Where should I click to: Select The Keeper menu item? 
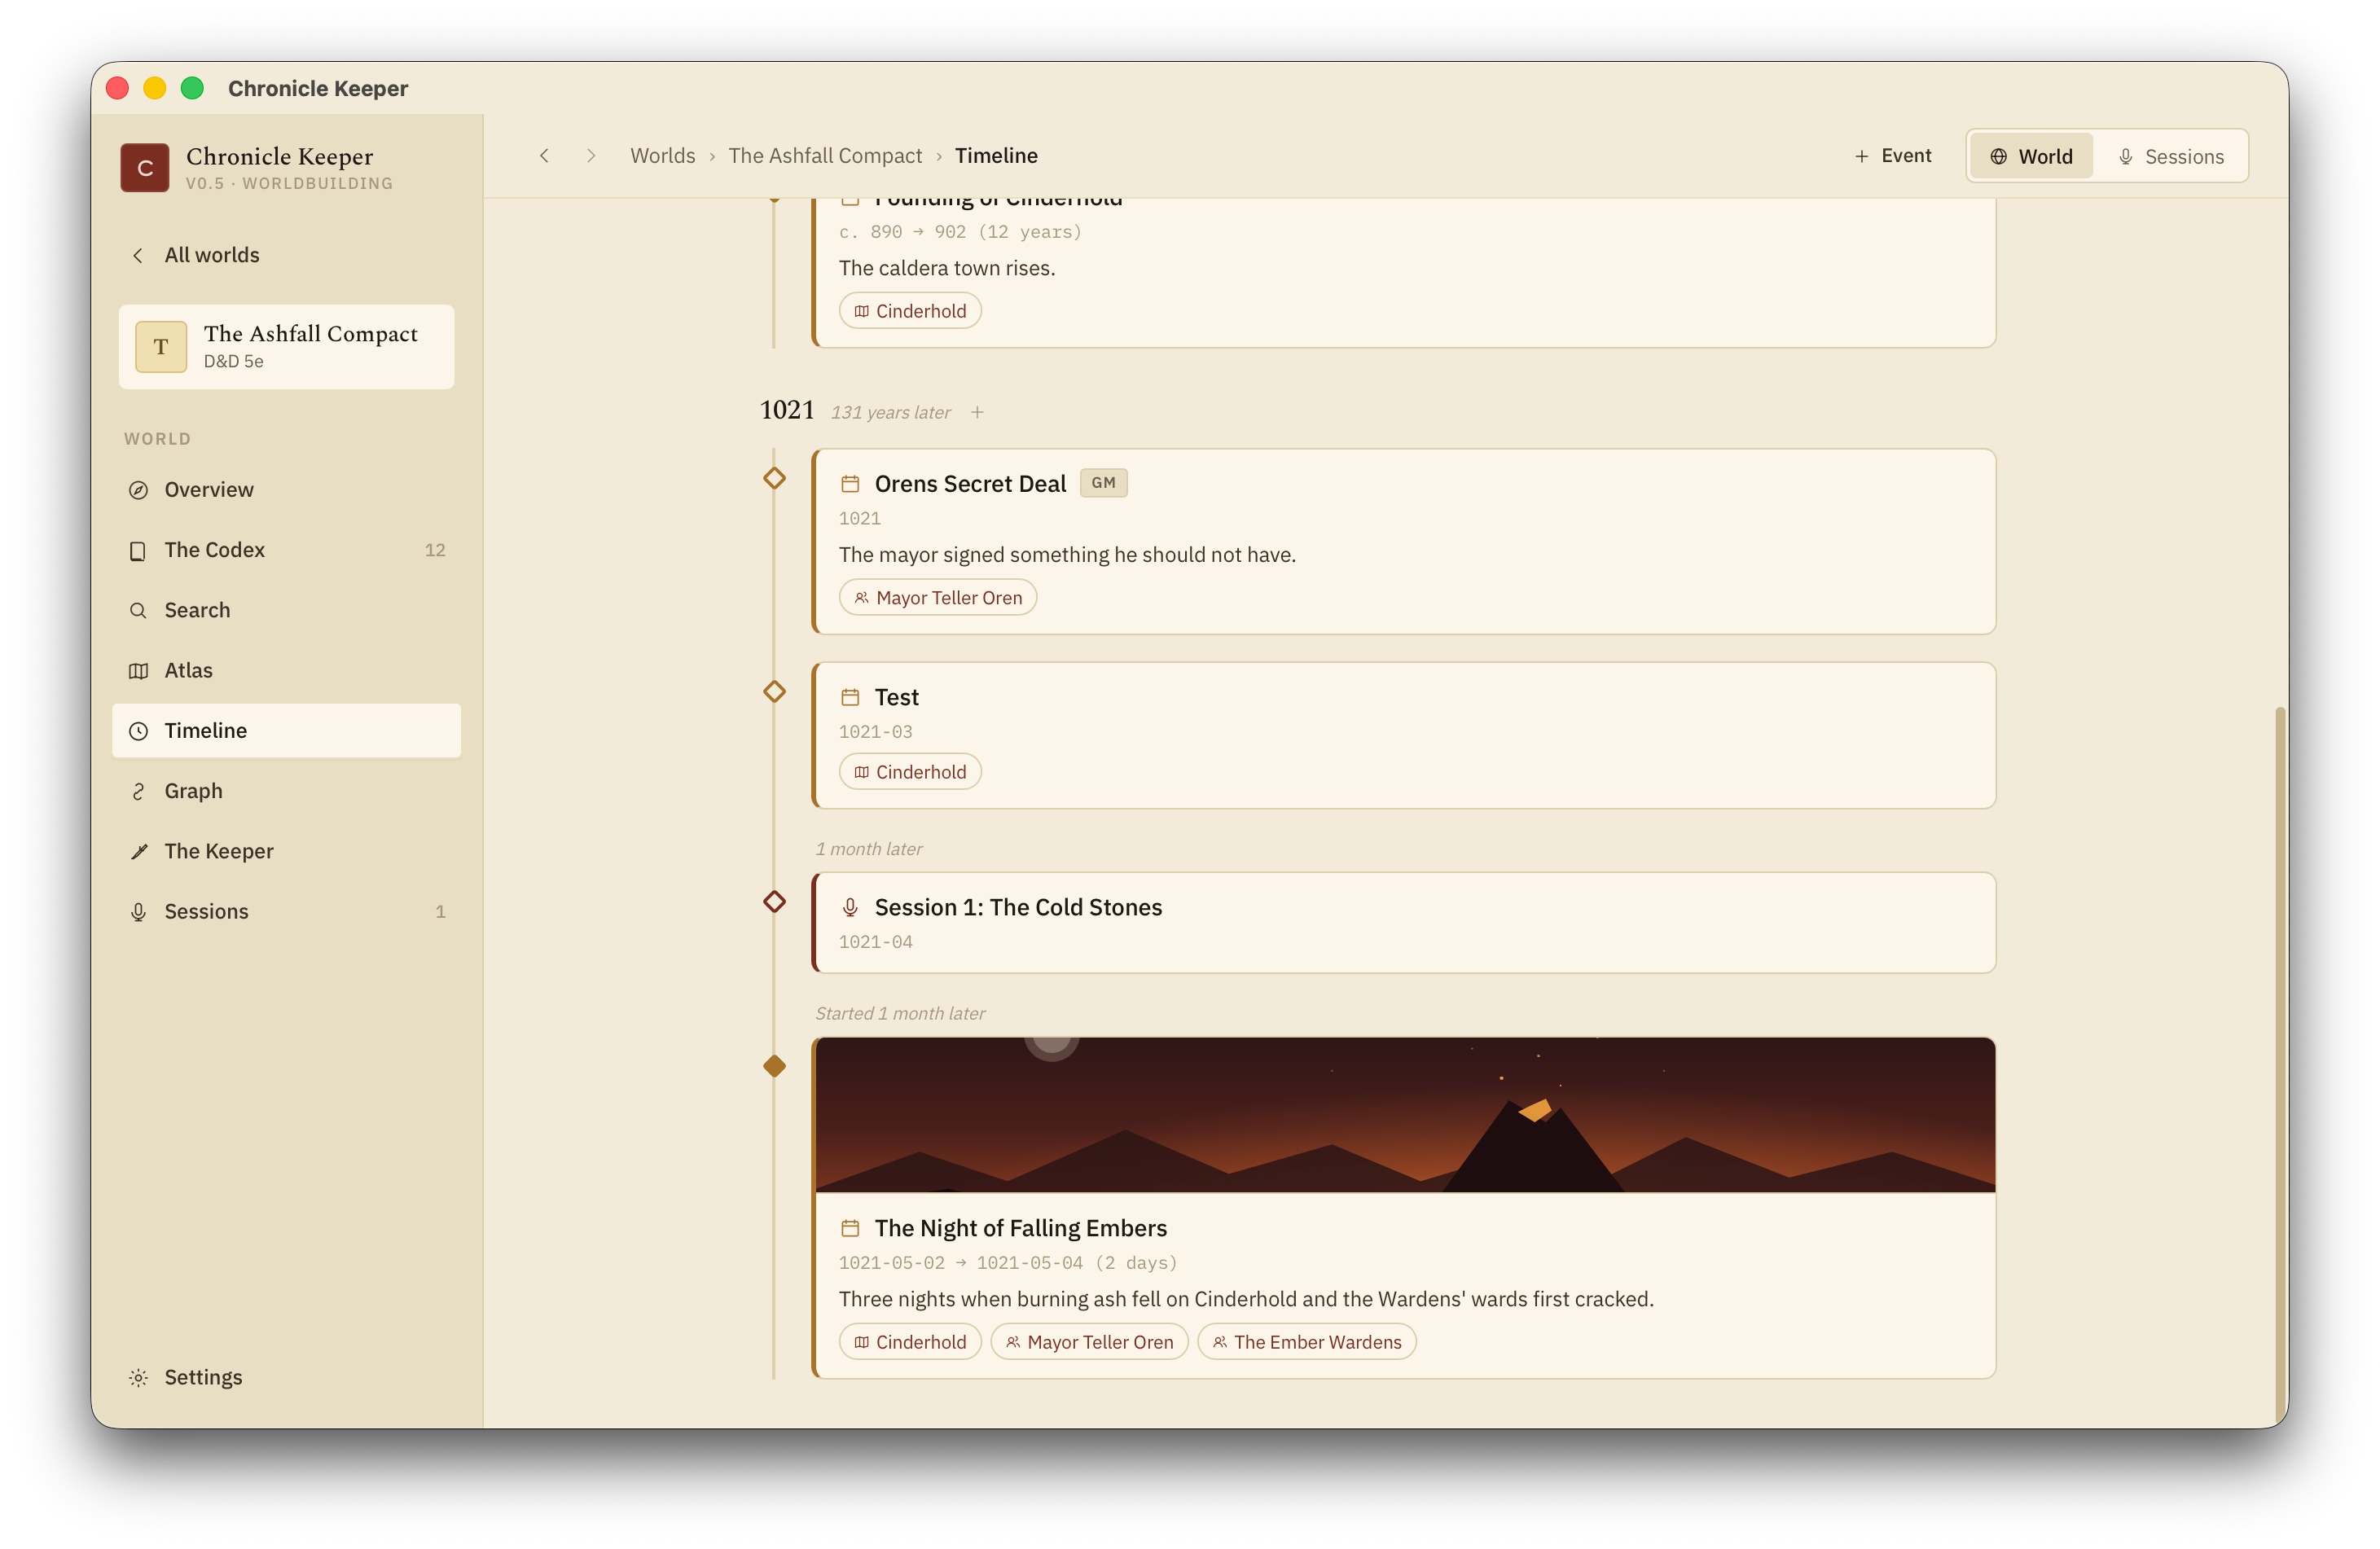click(287, 851)
